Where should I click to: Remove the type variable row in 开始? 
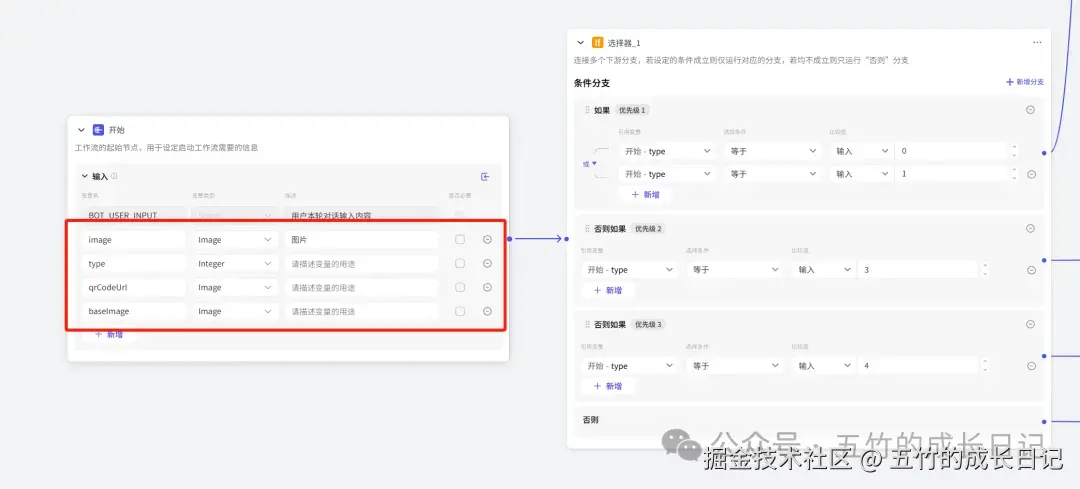point(488,263)
